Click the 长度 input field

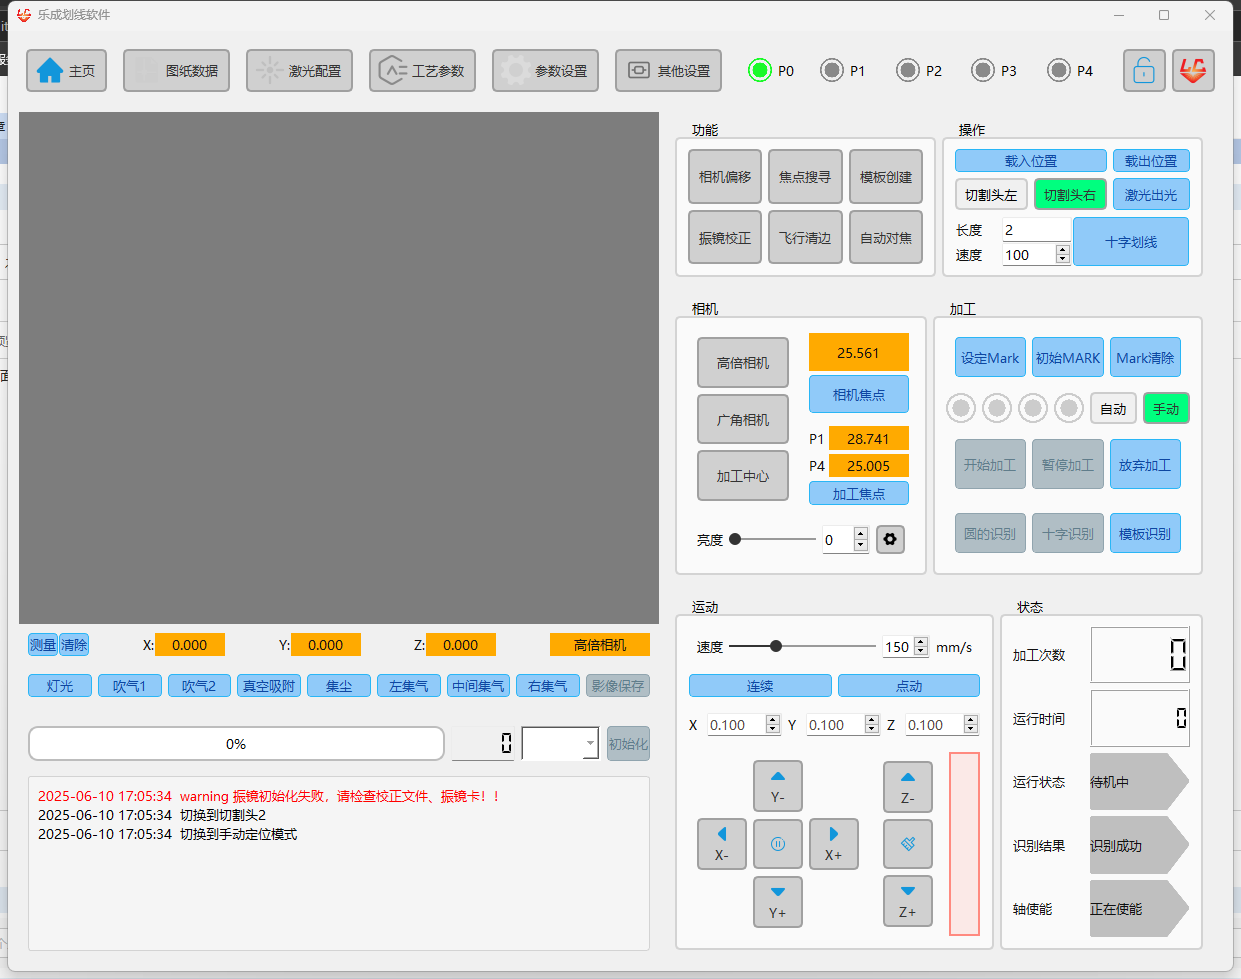(x=1036, y=229)
